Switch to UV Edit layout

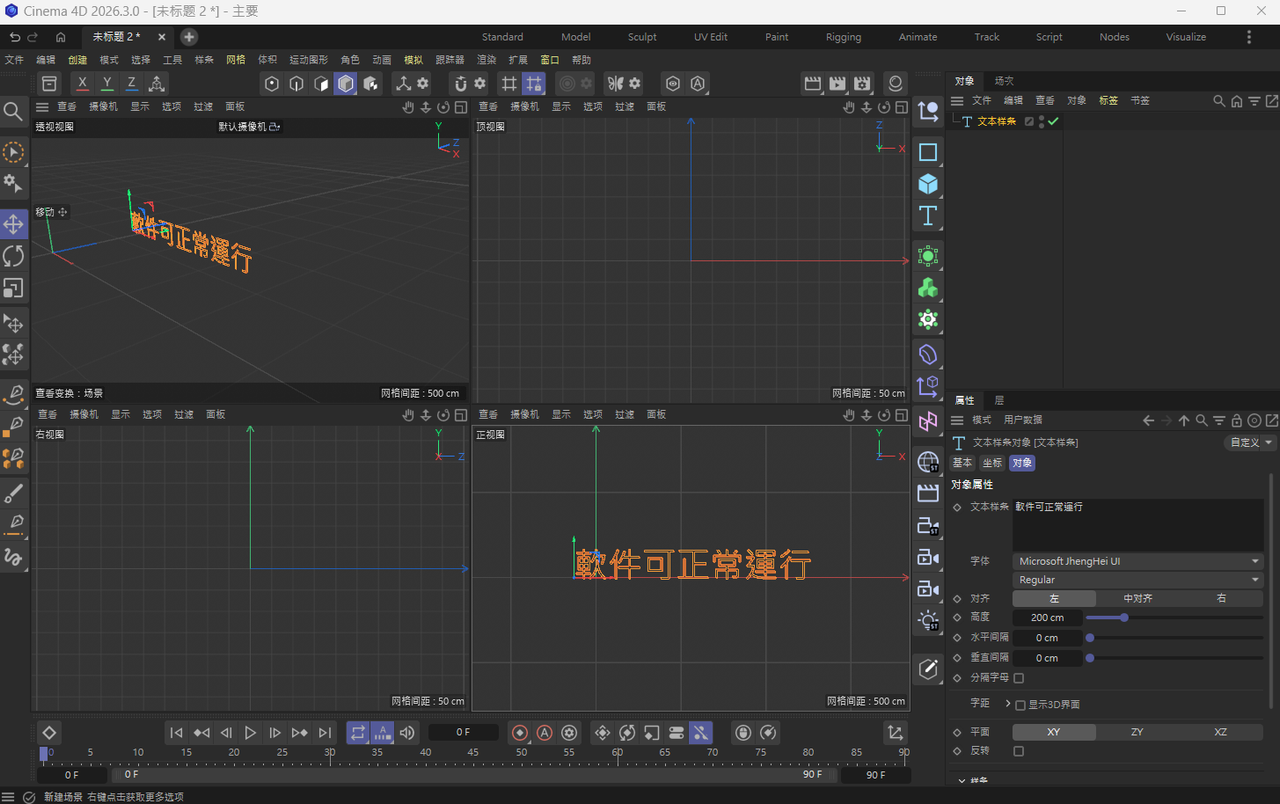click(x=711, y=37)
